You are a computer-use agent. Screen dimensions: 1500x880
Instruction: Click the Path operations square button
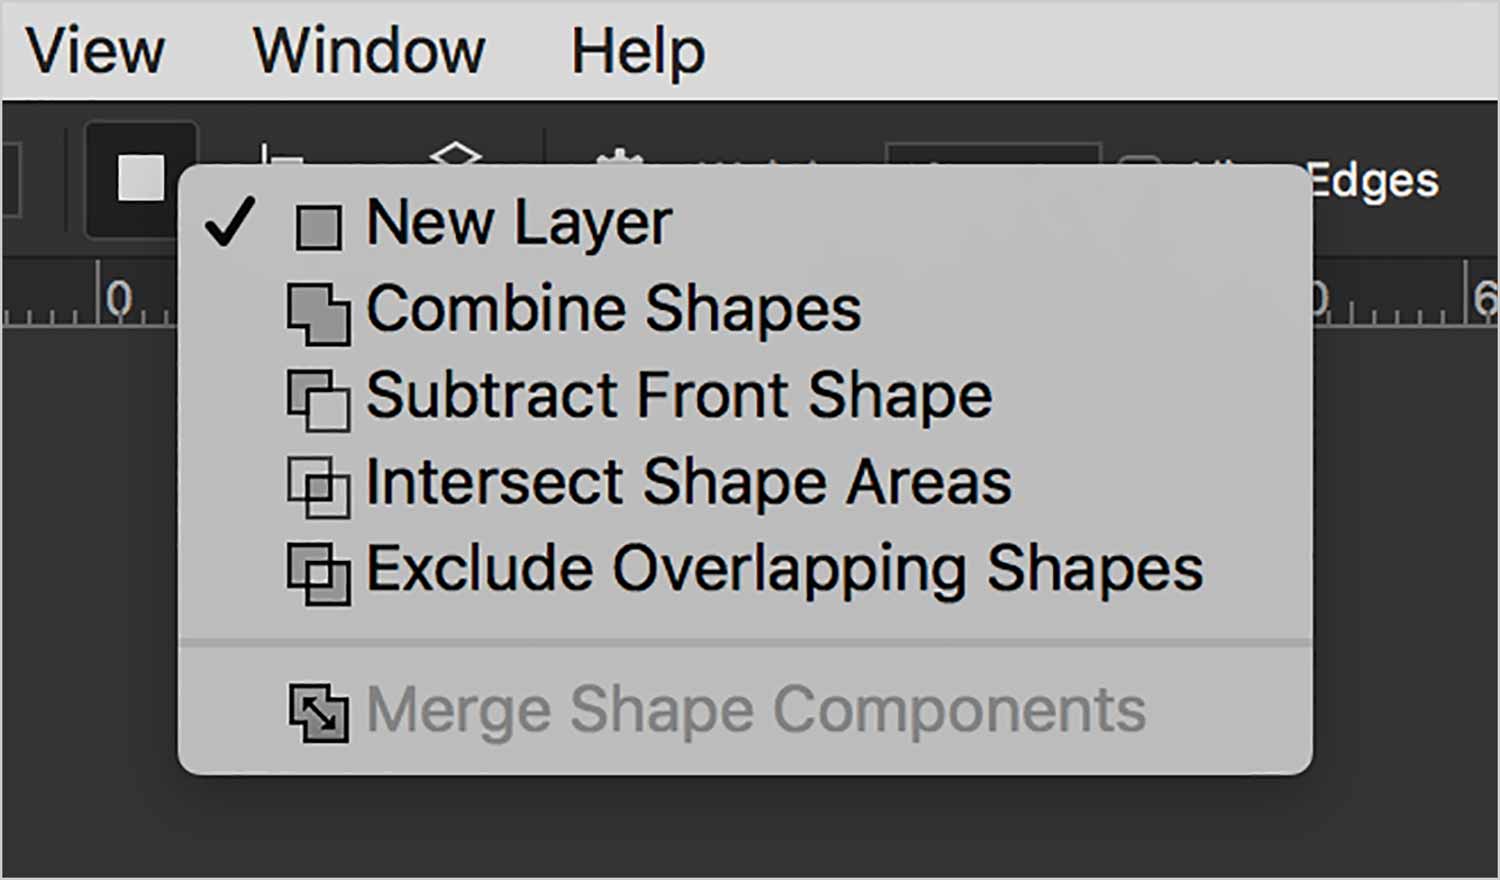141,178
